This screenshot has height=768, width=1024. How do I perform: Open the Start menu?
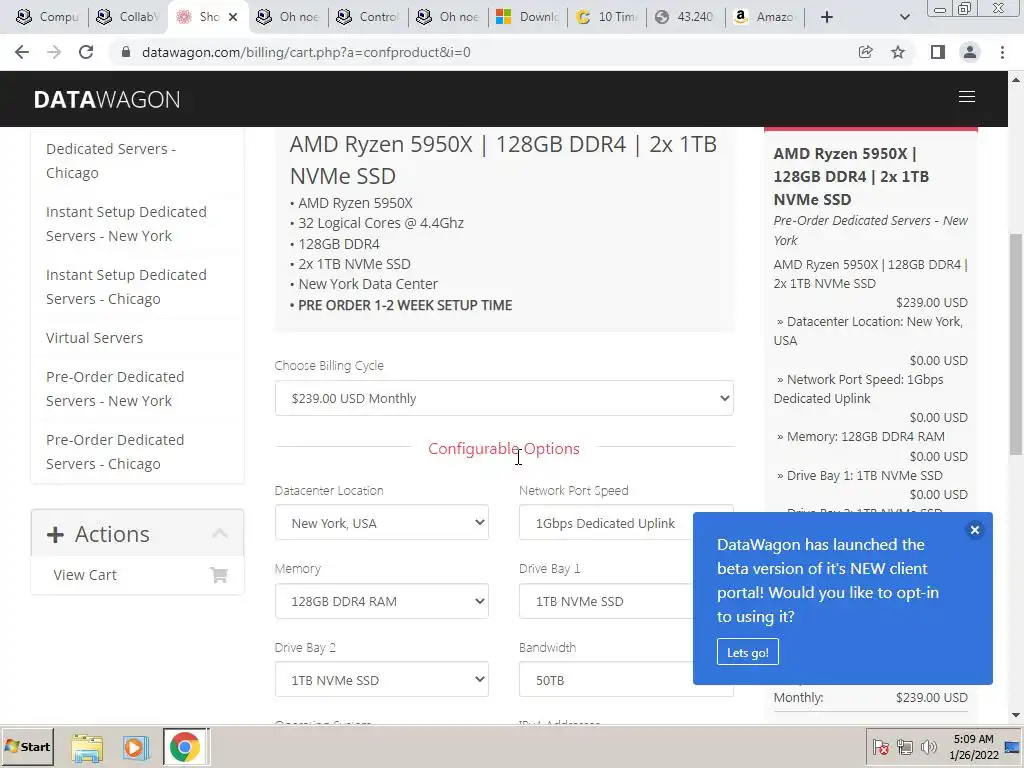[x=28, y=746]
